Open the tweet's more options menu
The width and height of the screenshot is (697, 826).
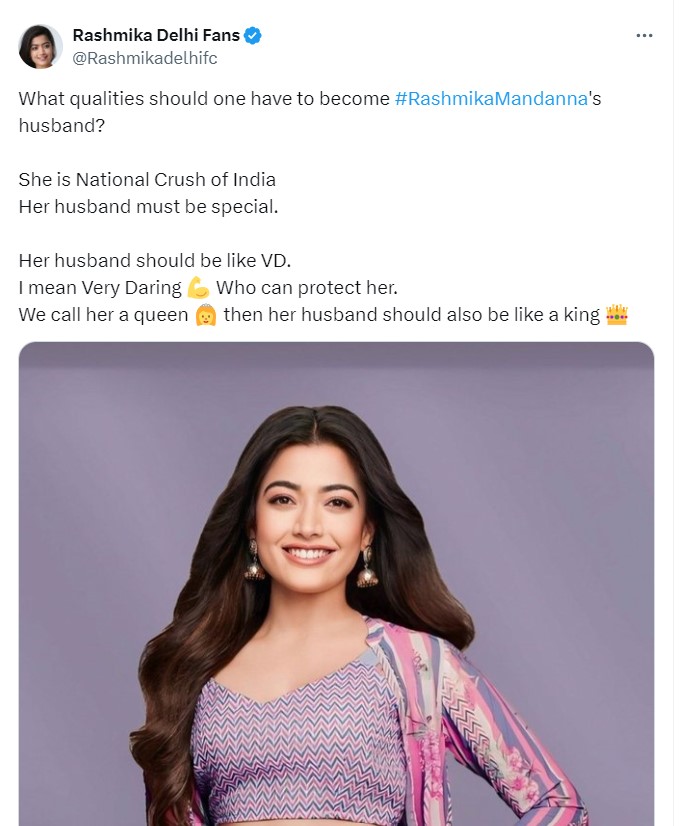click(644, 35)
